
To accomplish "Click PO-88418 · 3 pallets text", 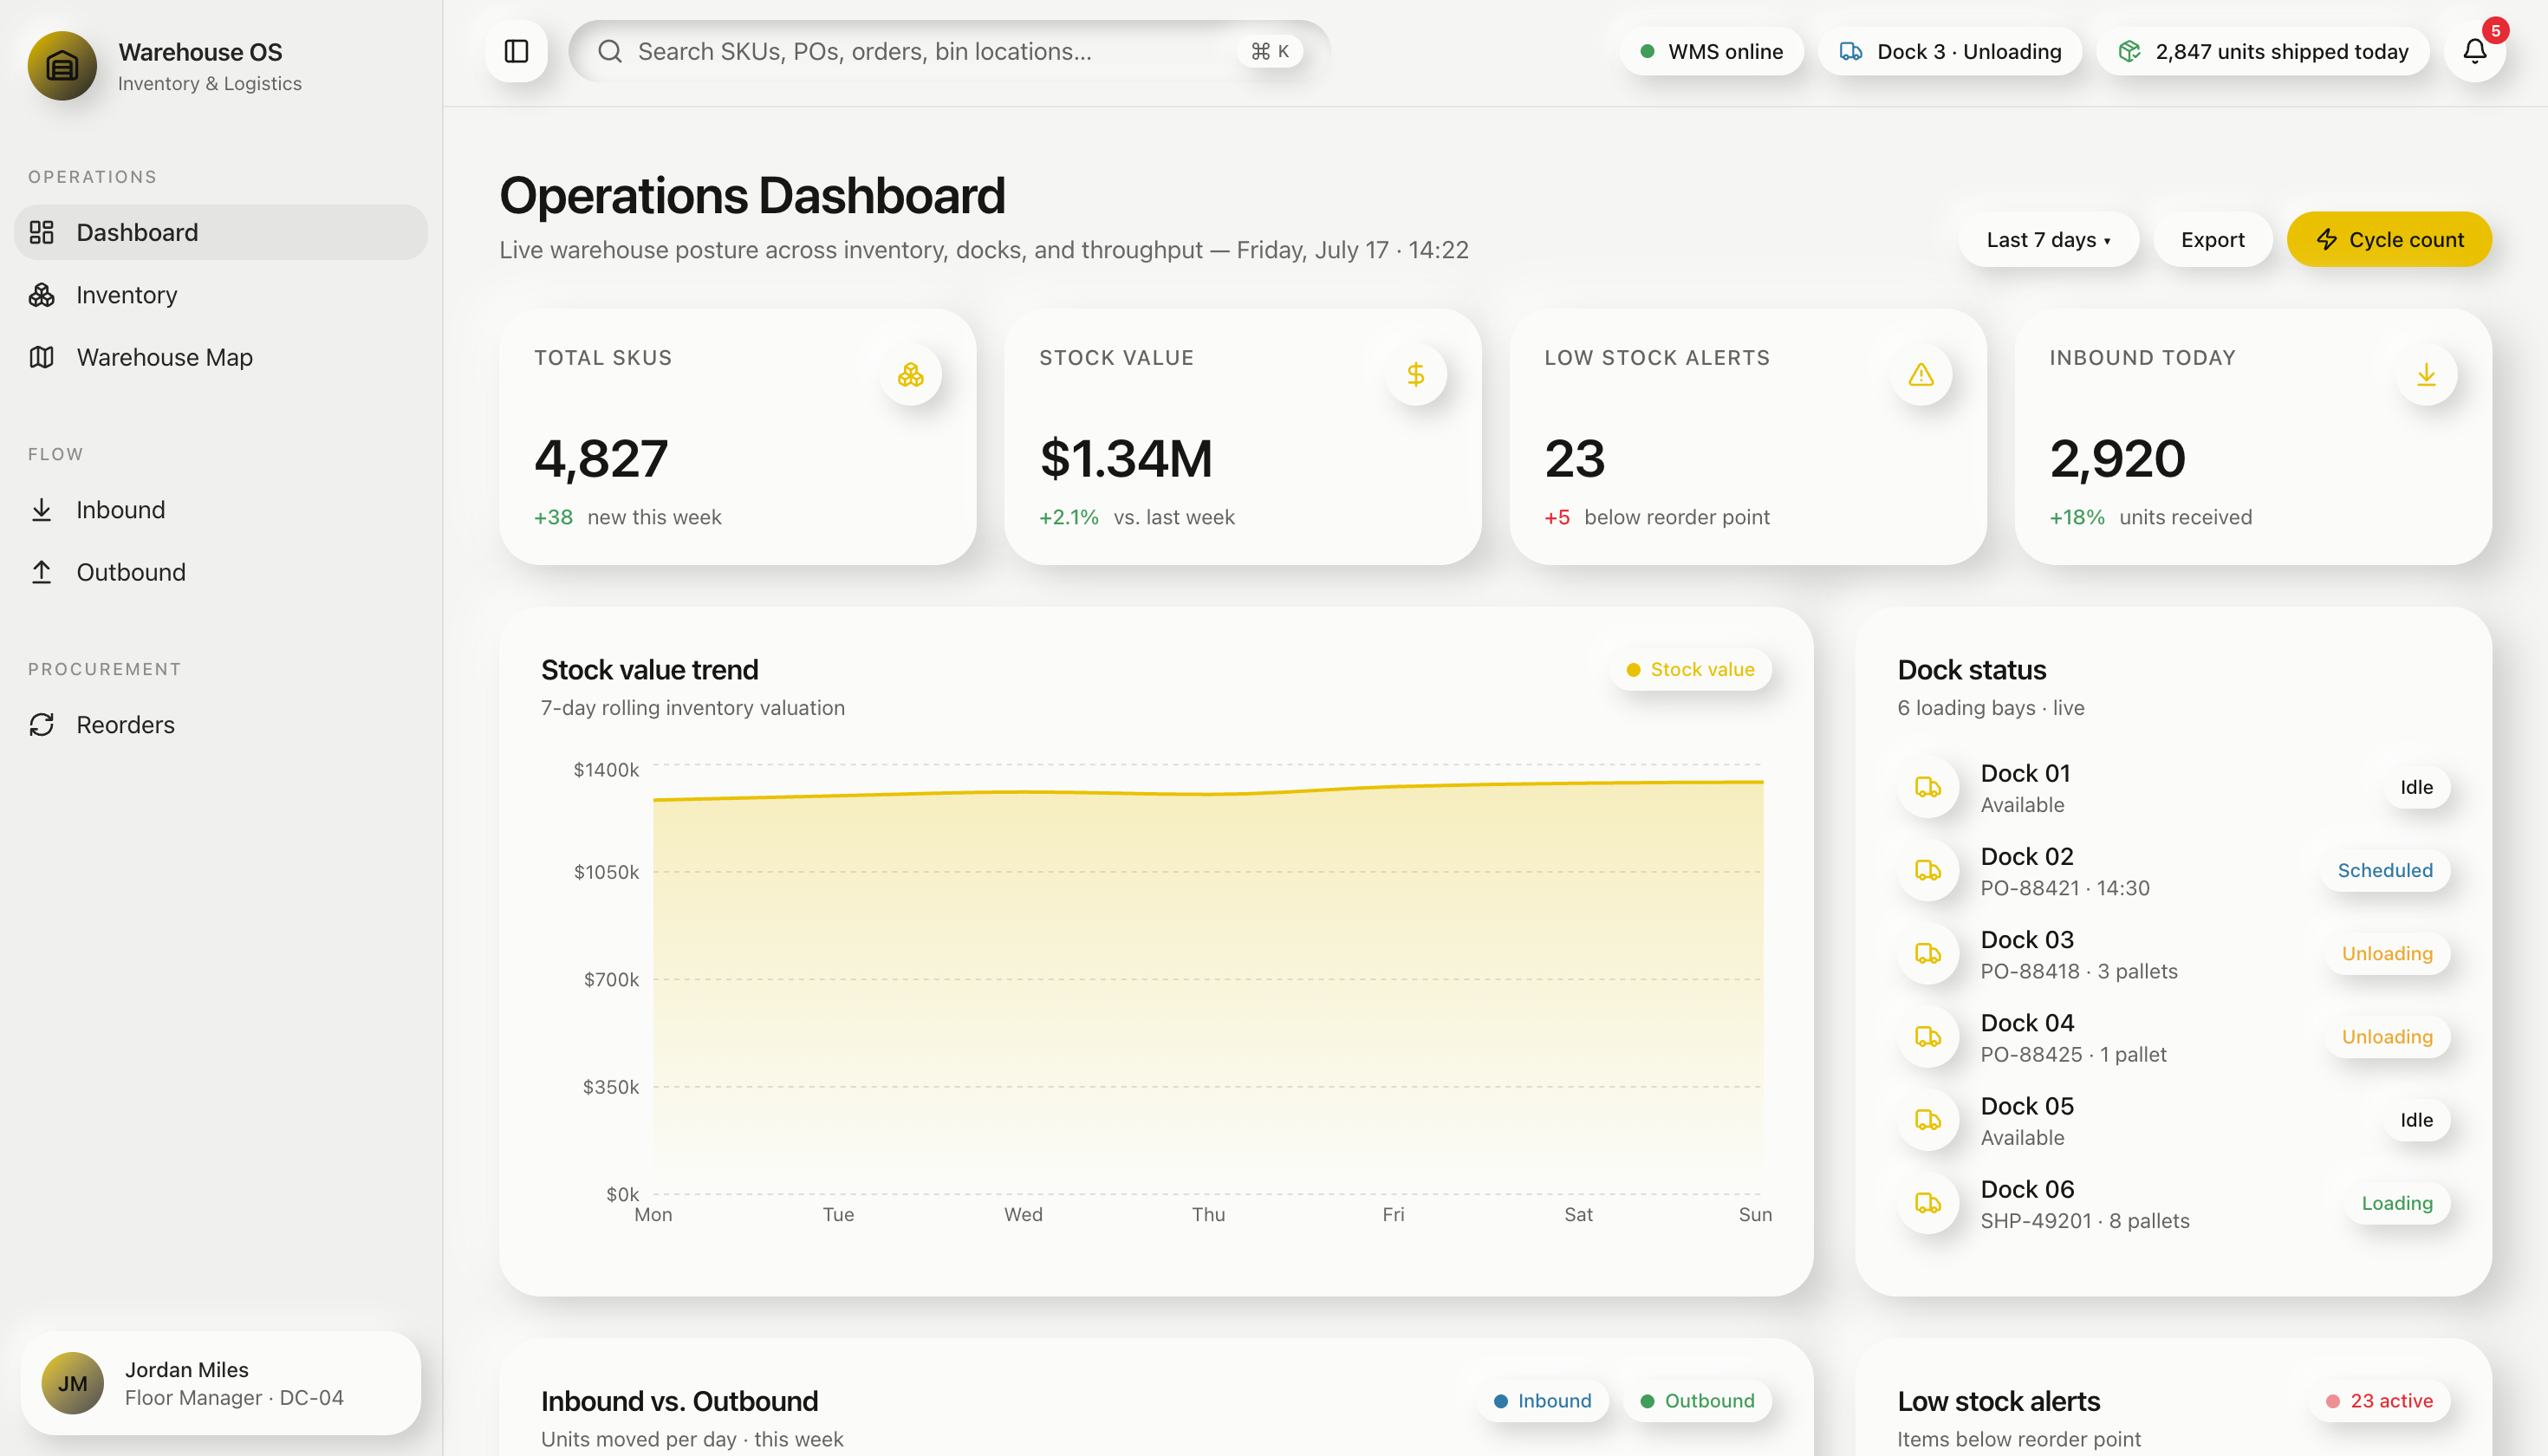I will click(2078, 971).
